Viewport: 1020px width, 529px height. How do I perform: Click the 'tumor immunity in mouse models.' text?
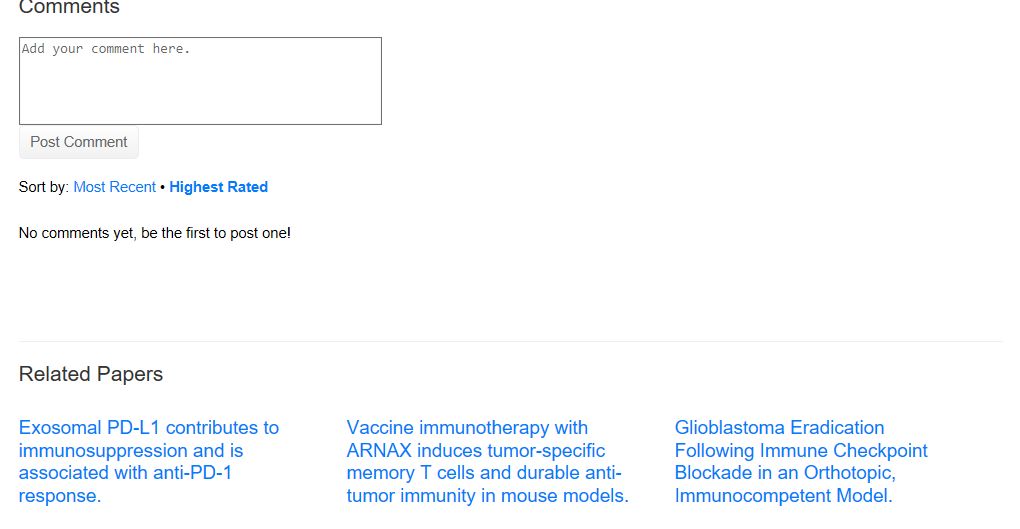coord(487,496)
